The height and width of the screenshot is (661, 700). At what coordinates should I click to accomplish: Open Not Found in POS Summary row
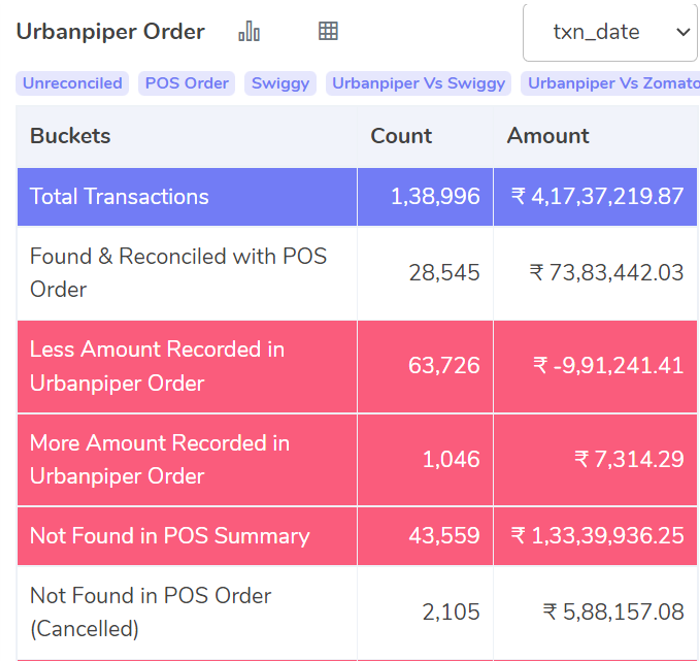click(357, 536)
